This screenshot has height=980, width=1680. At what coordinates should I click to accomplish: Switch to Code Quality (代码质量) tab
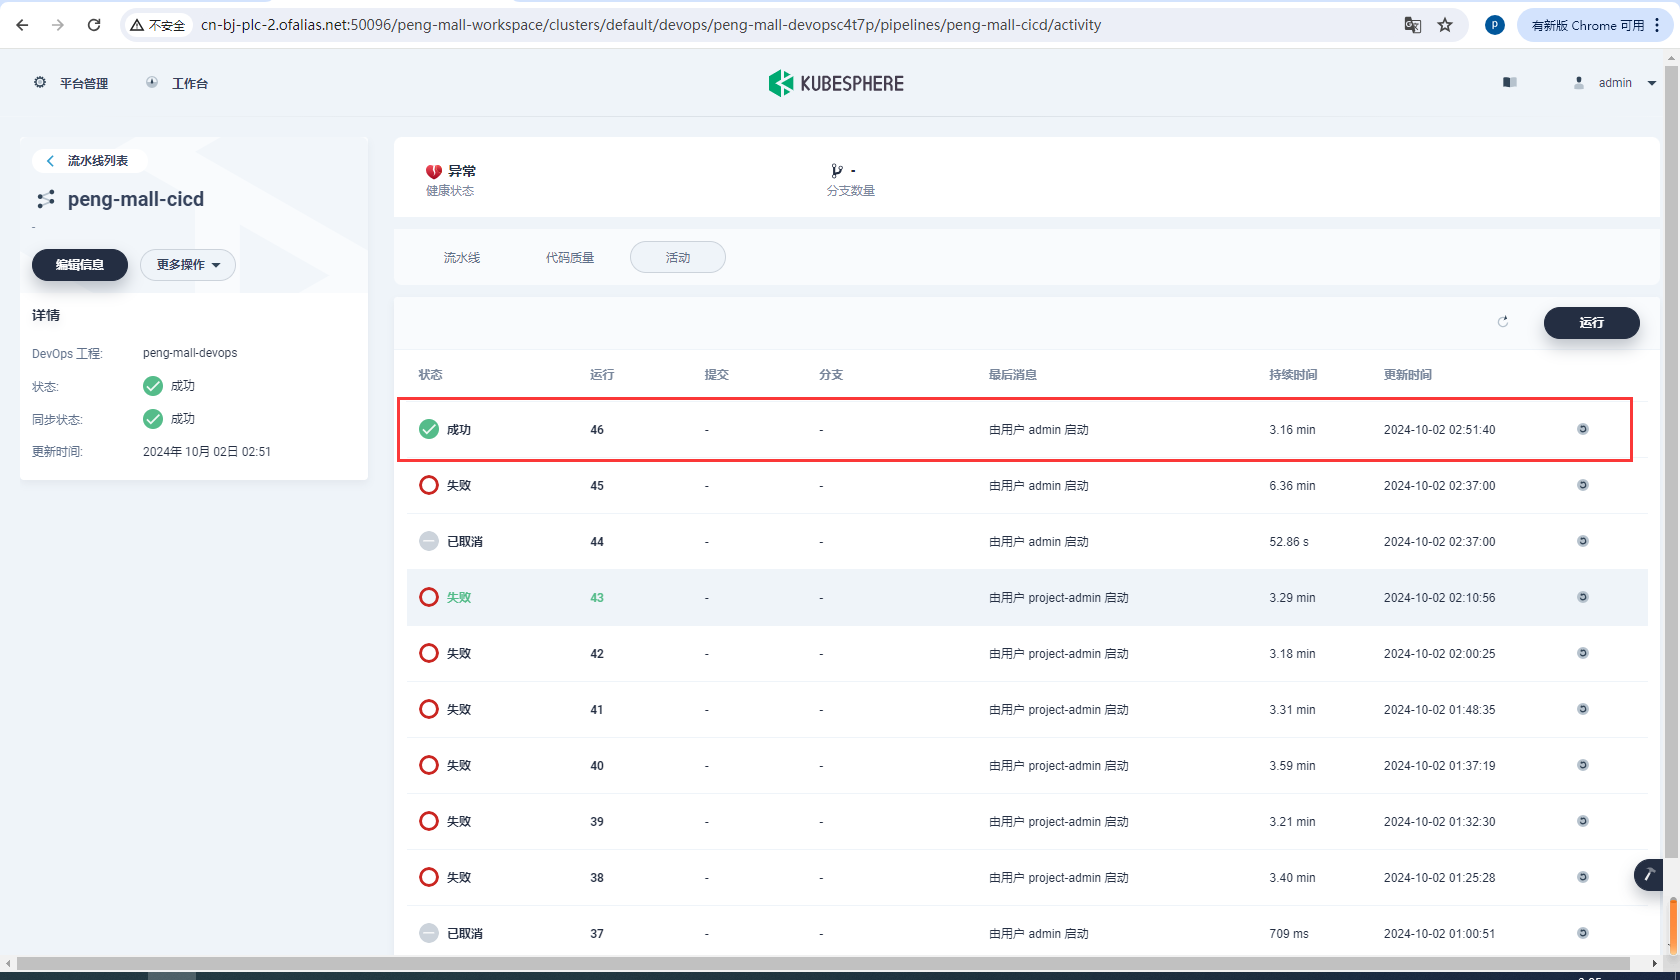pyautogui.click(x=570, y=258)
